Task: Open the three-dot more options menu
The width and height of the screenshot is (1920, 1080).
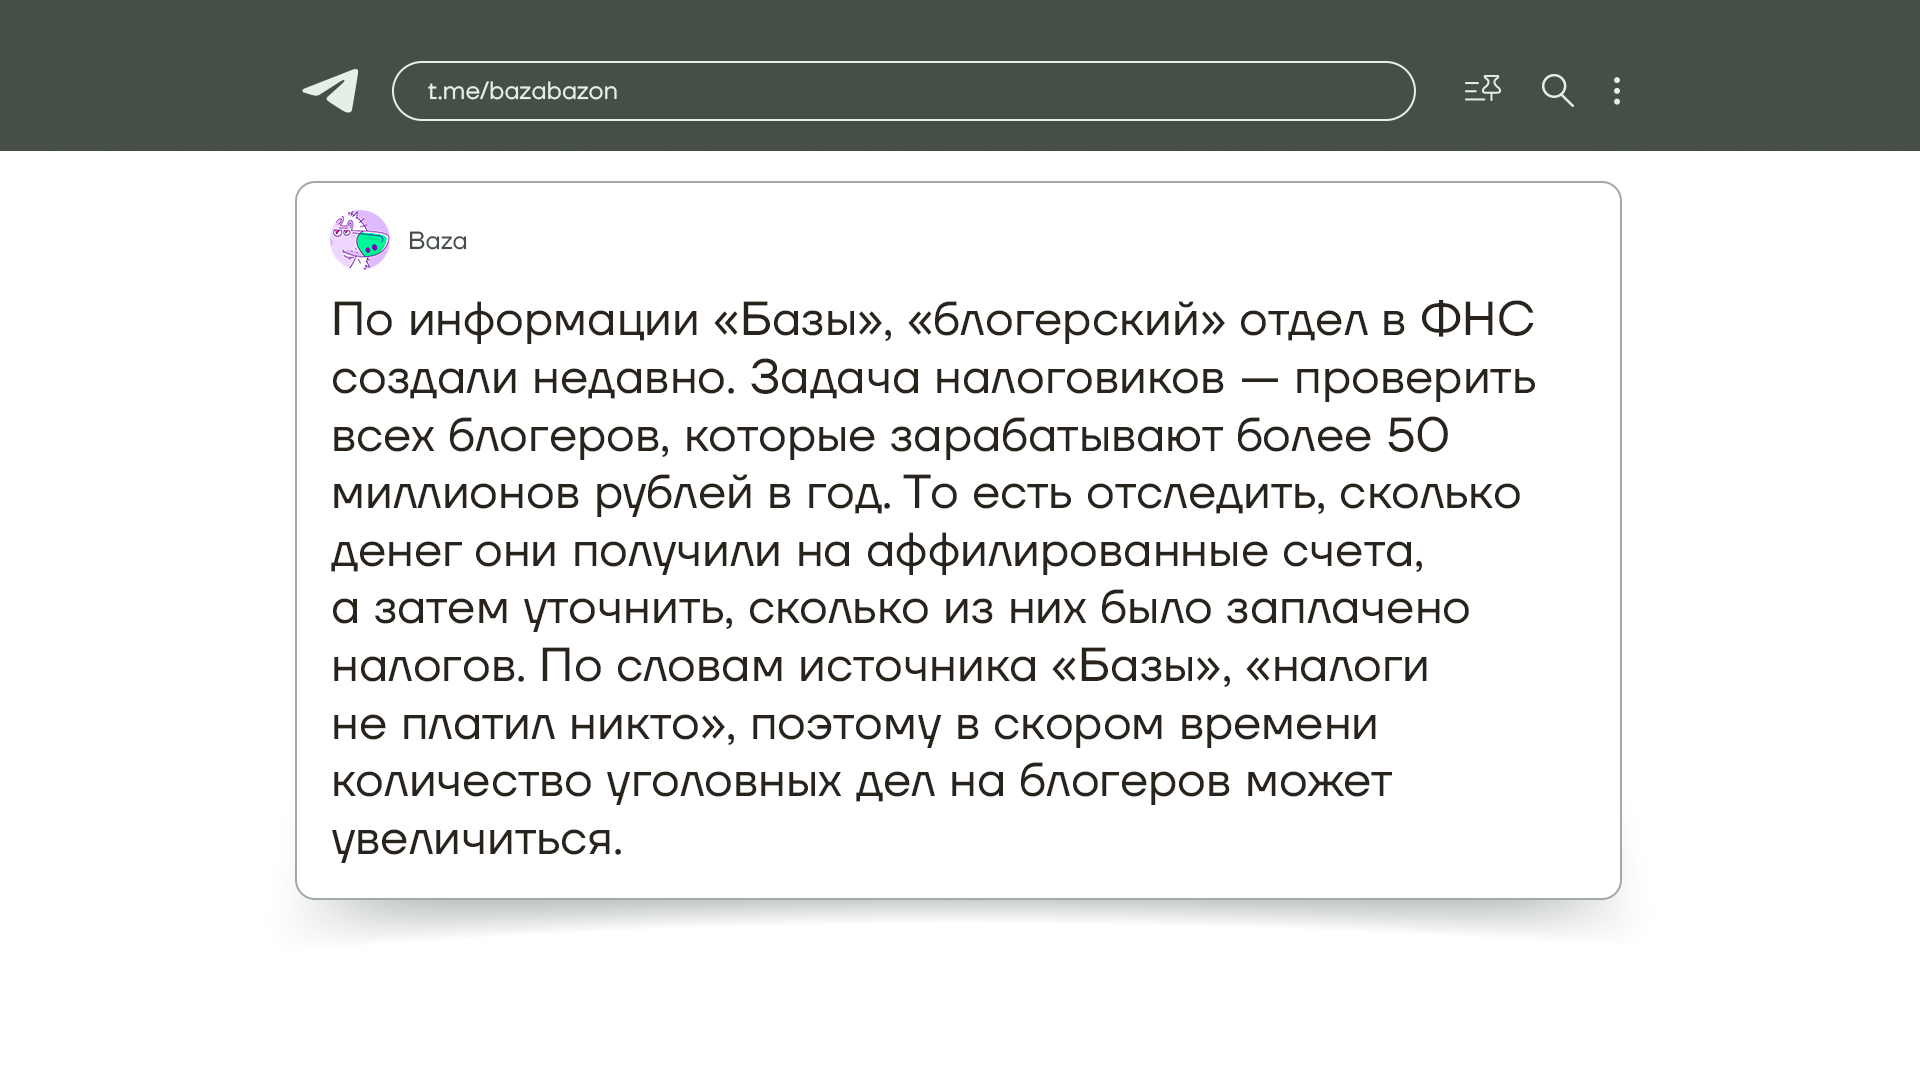Action: pos(1616,91)
